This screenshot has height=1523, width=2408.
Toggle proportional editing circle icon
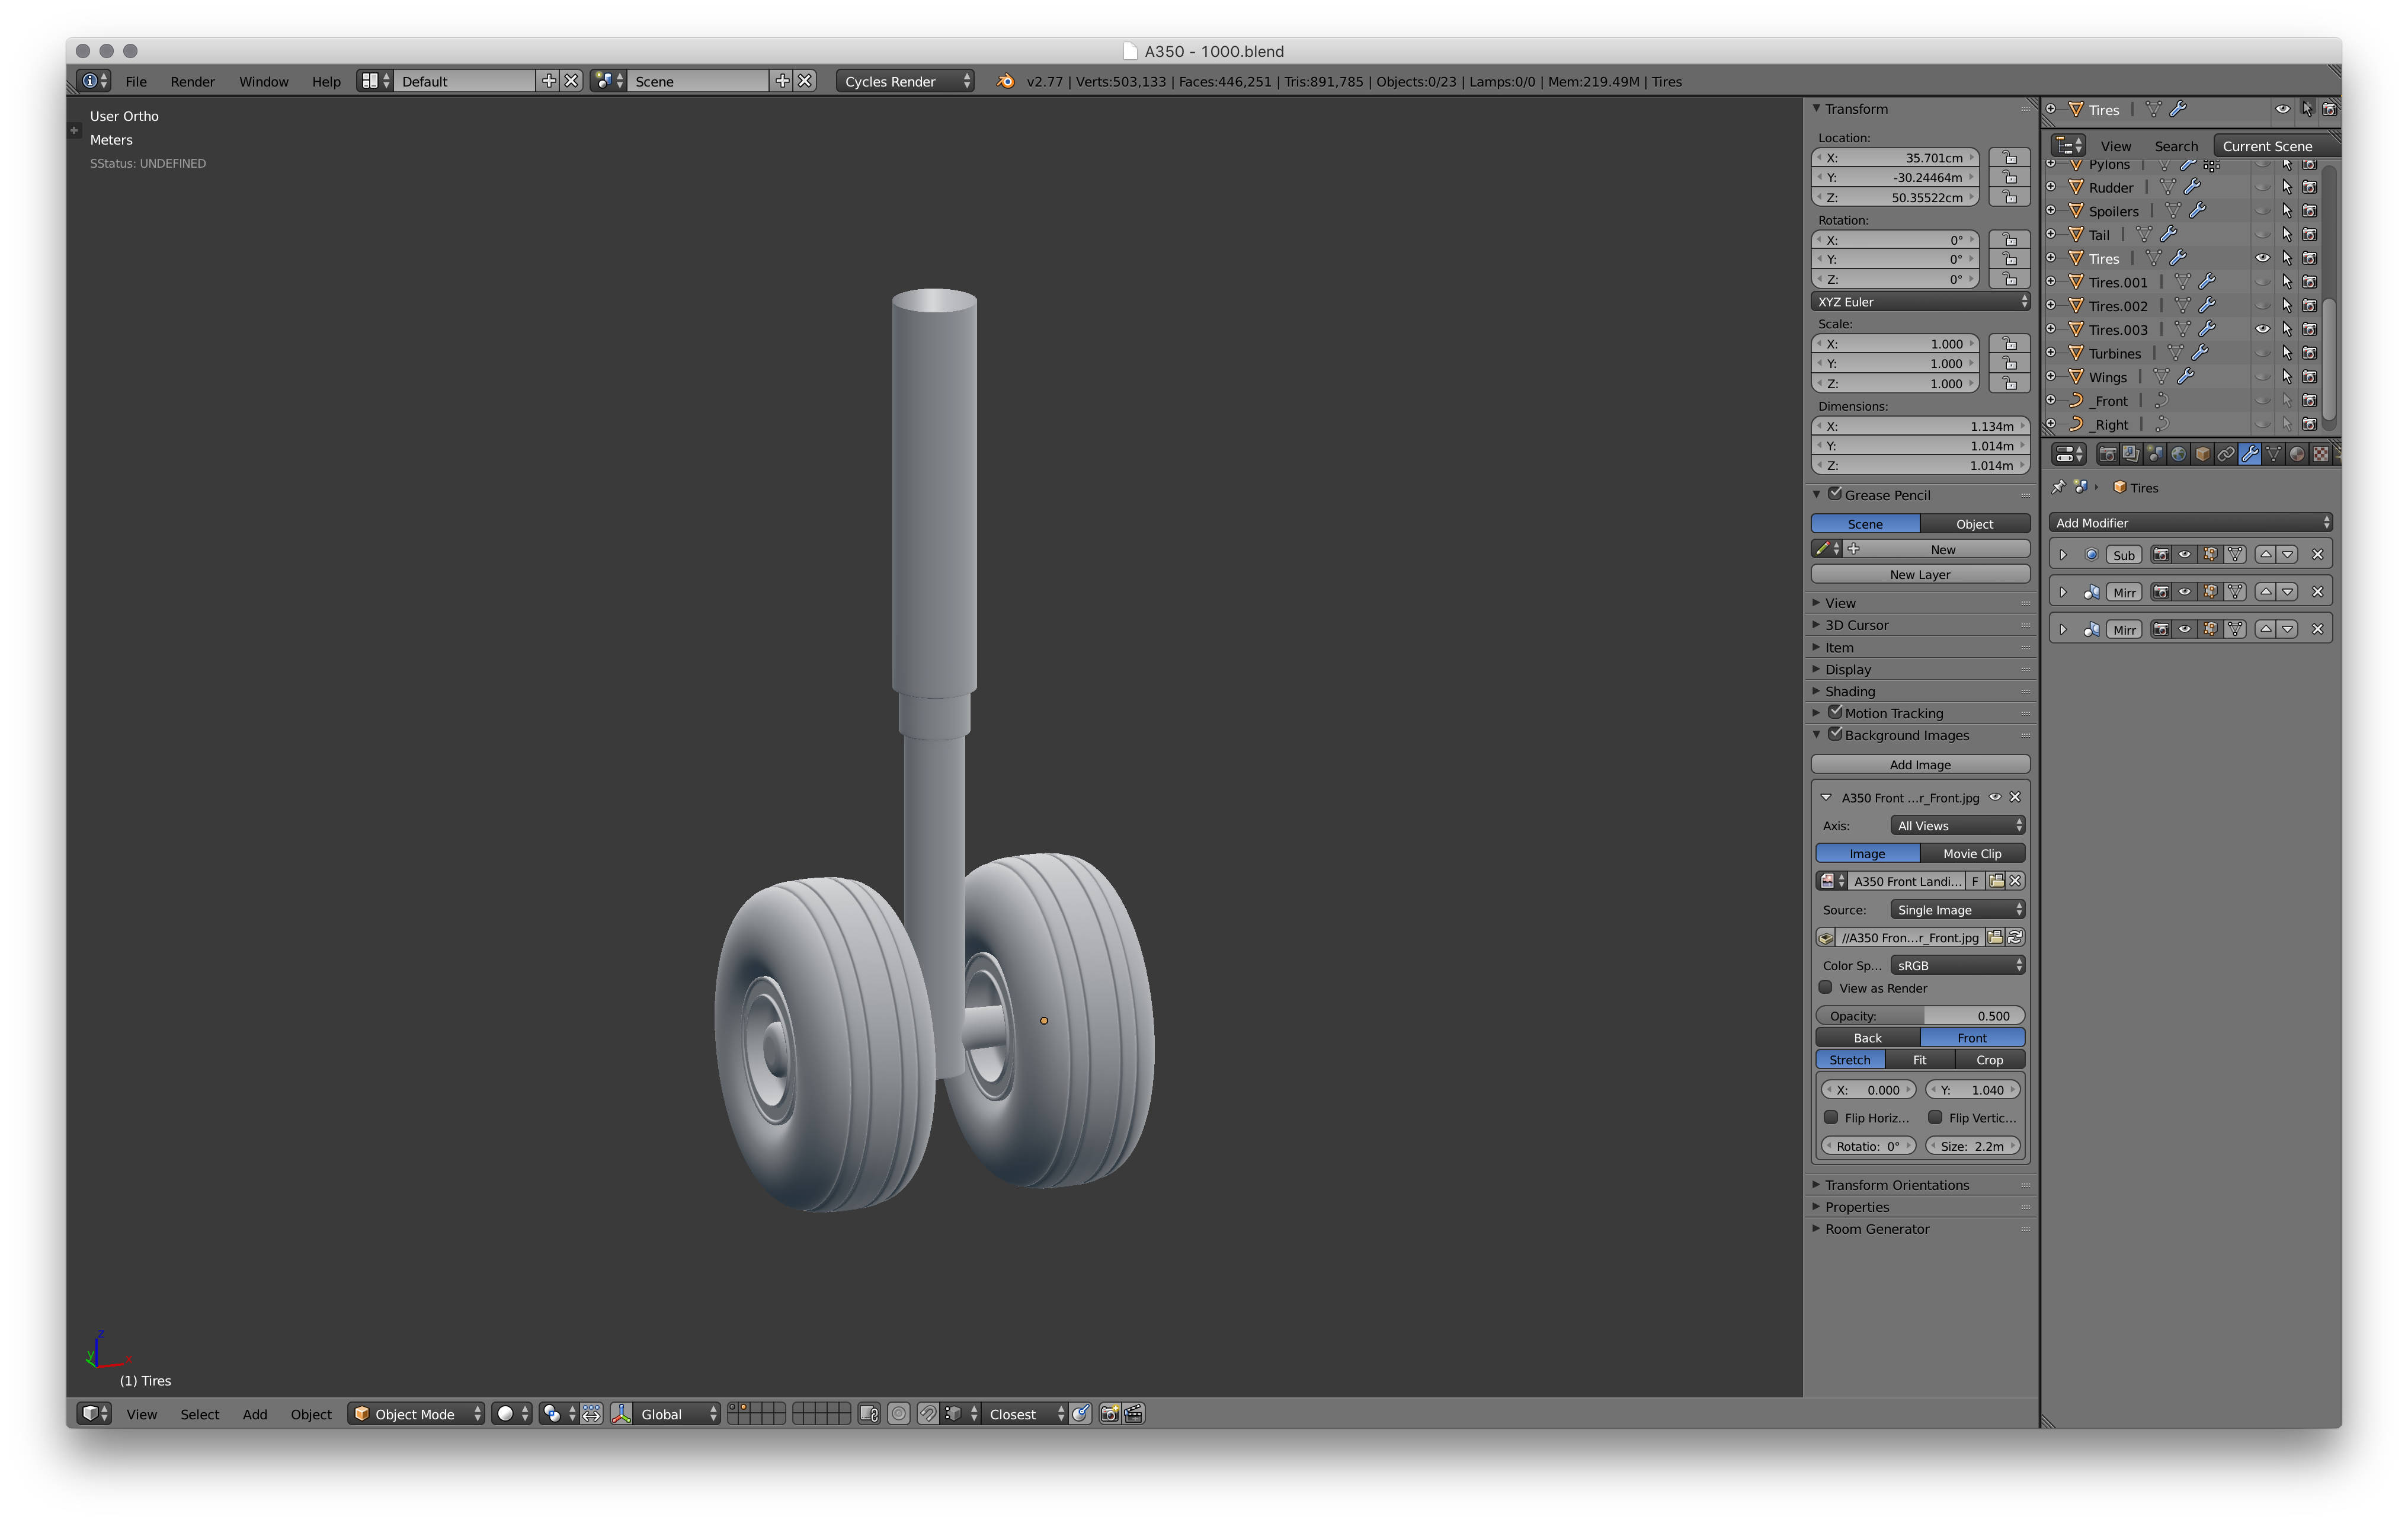(x=899, y=1414)
